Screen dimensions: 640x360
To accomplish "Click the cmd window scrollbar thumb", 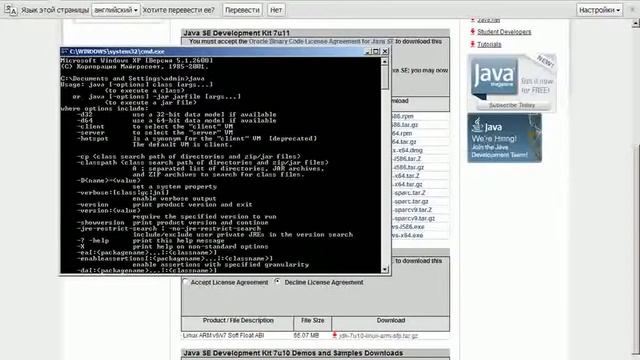I will coord(384,78).
